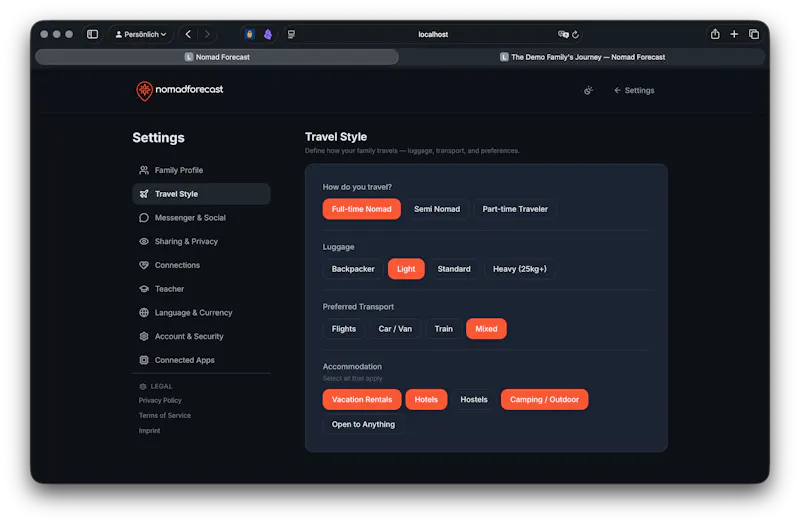Image resolution: width=800 pixels, height=524 pixels.
Task: Click the localhost address bar
Action: pos(433,34)
